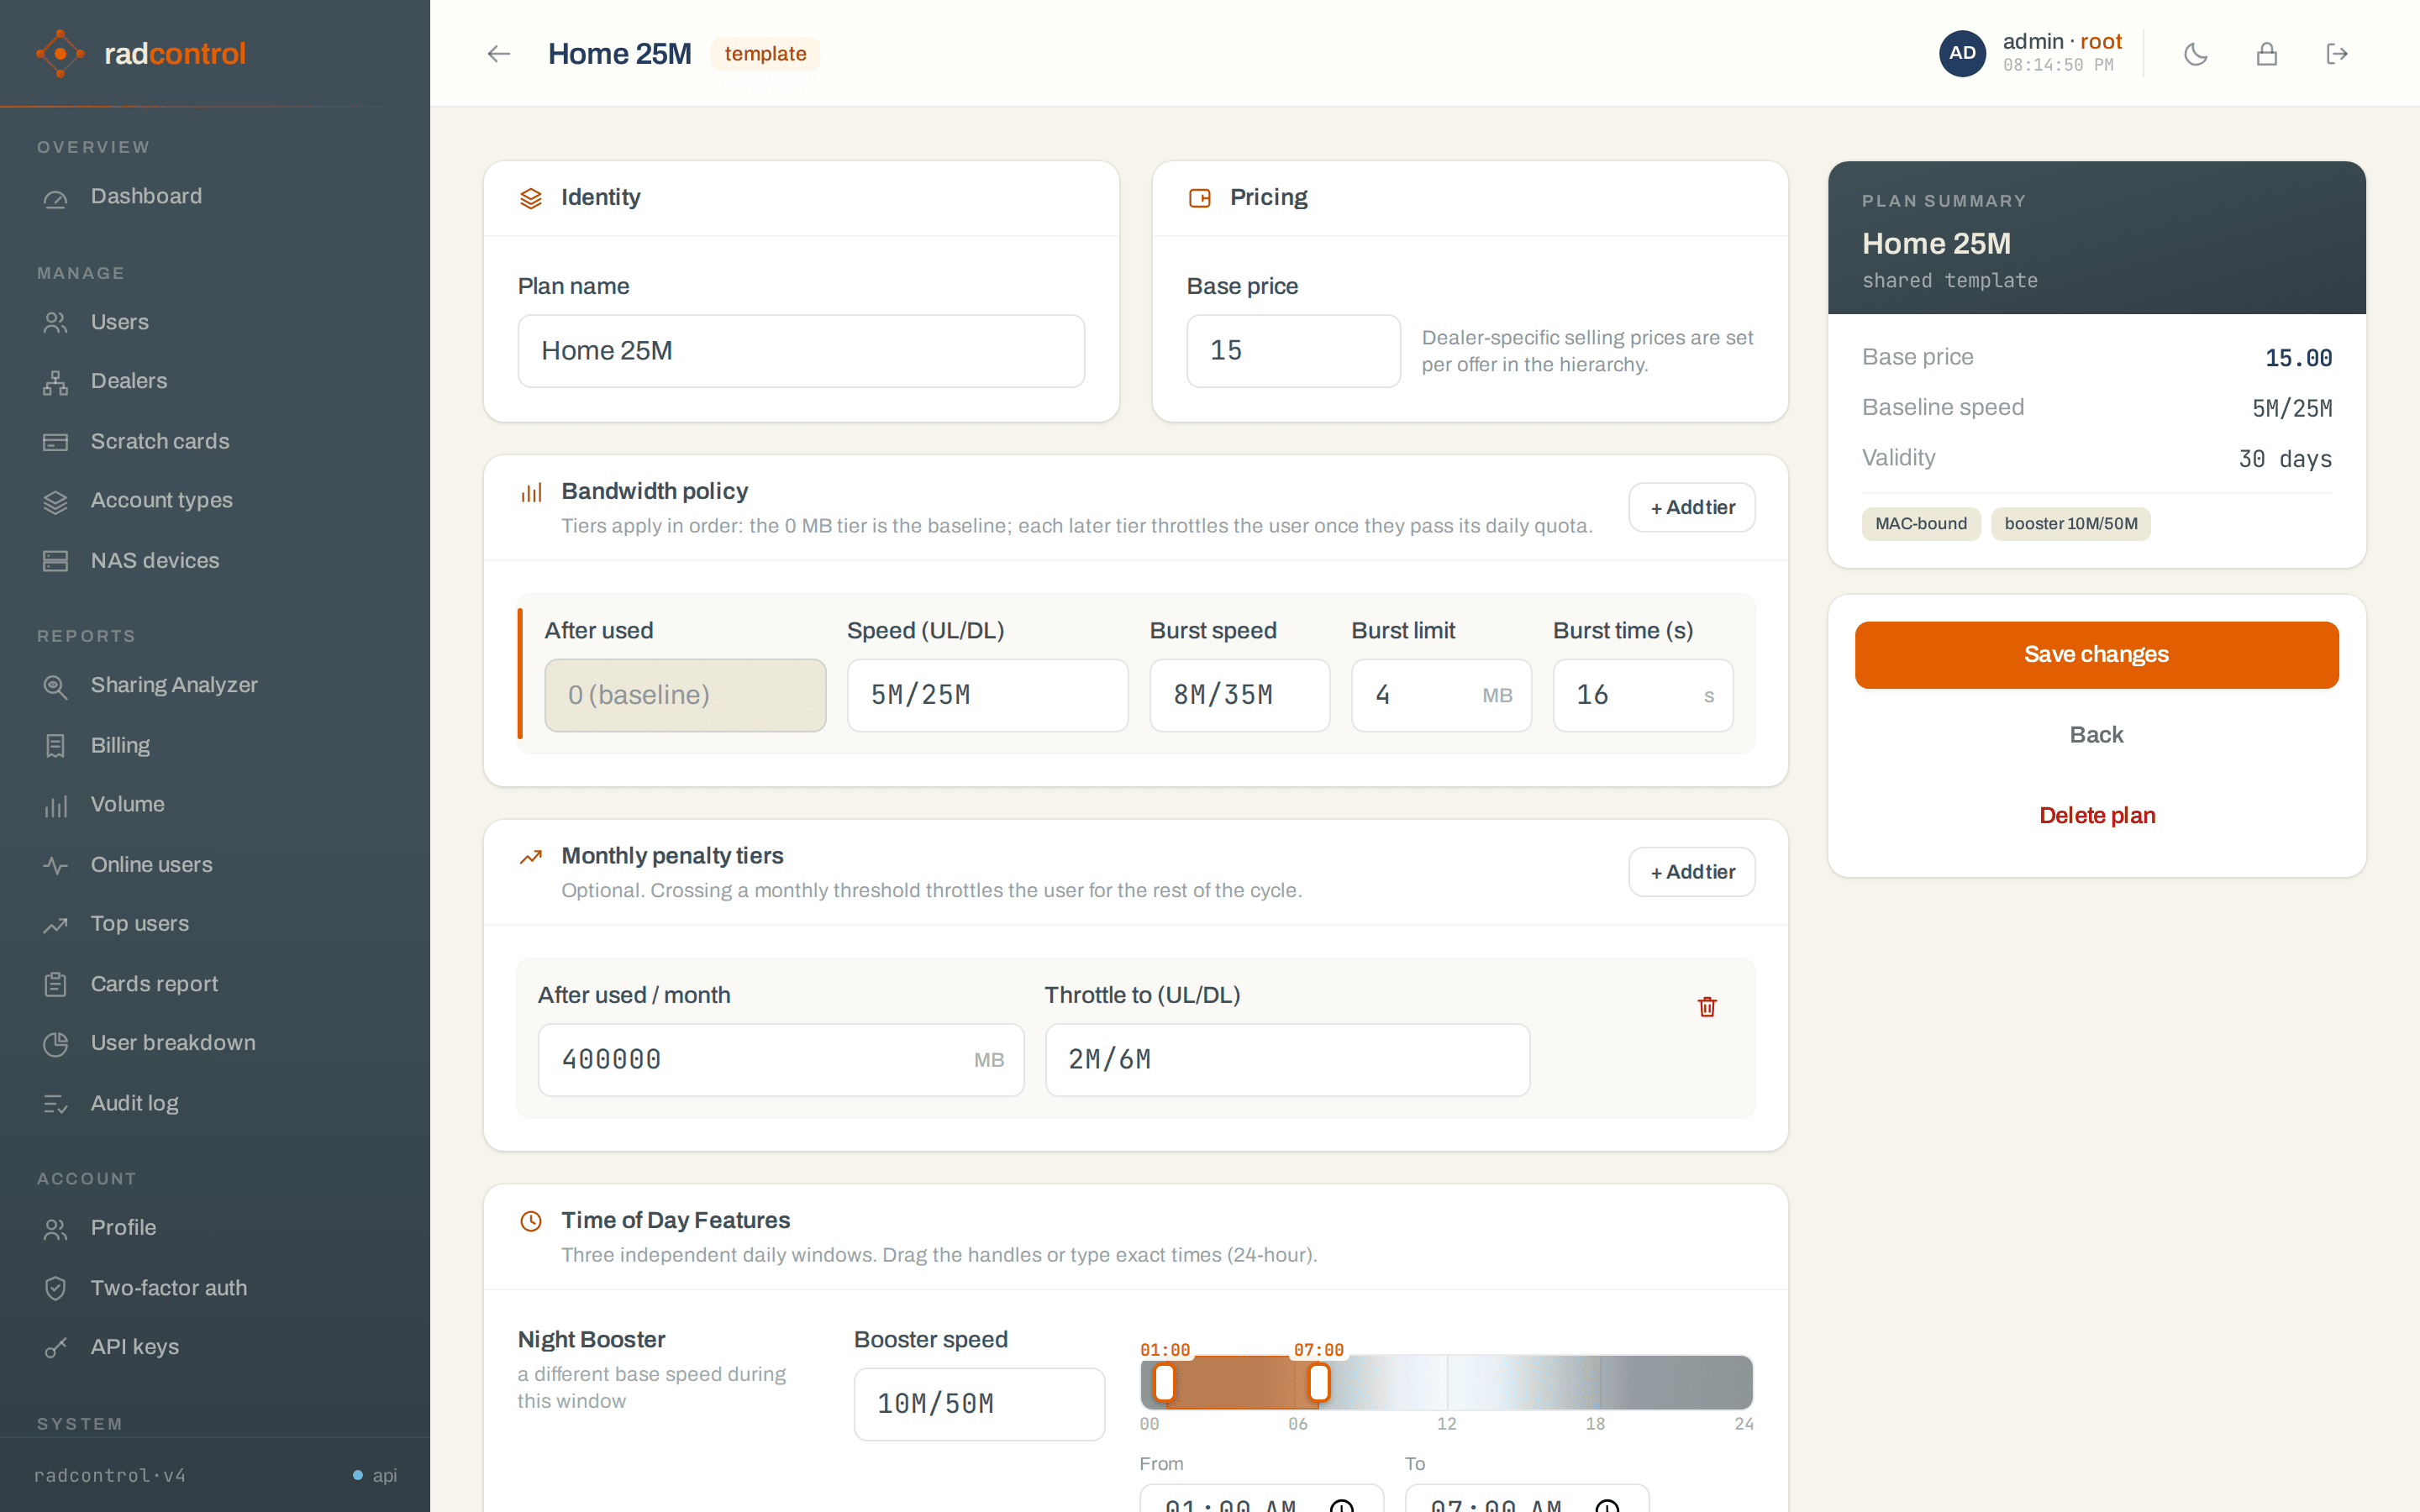Log out using the exit icon
The image size is (2420, 1512).
pos(2337,54)
